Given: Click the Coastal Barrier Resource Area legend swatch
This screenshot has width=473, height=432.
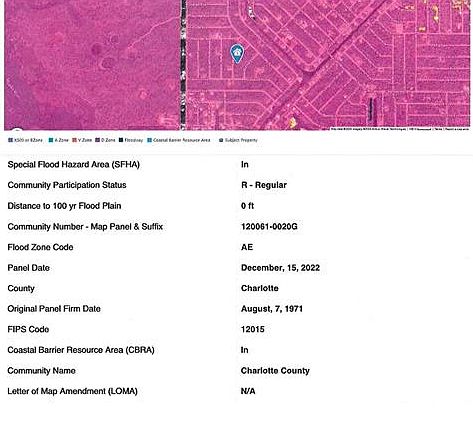Looking at the screenshot, I should tap(150, 140).
